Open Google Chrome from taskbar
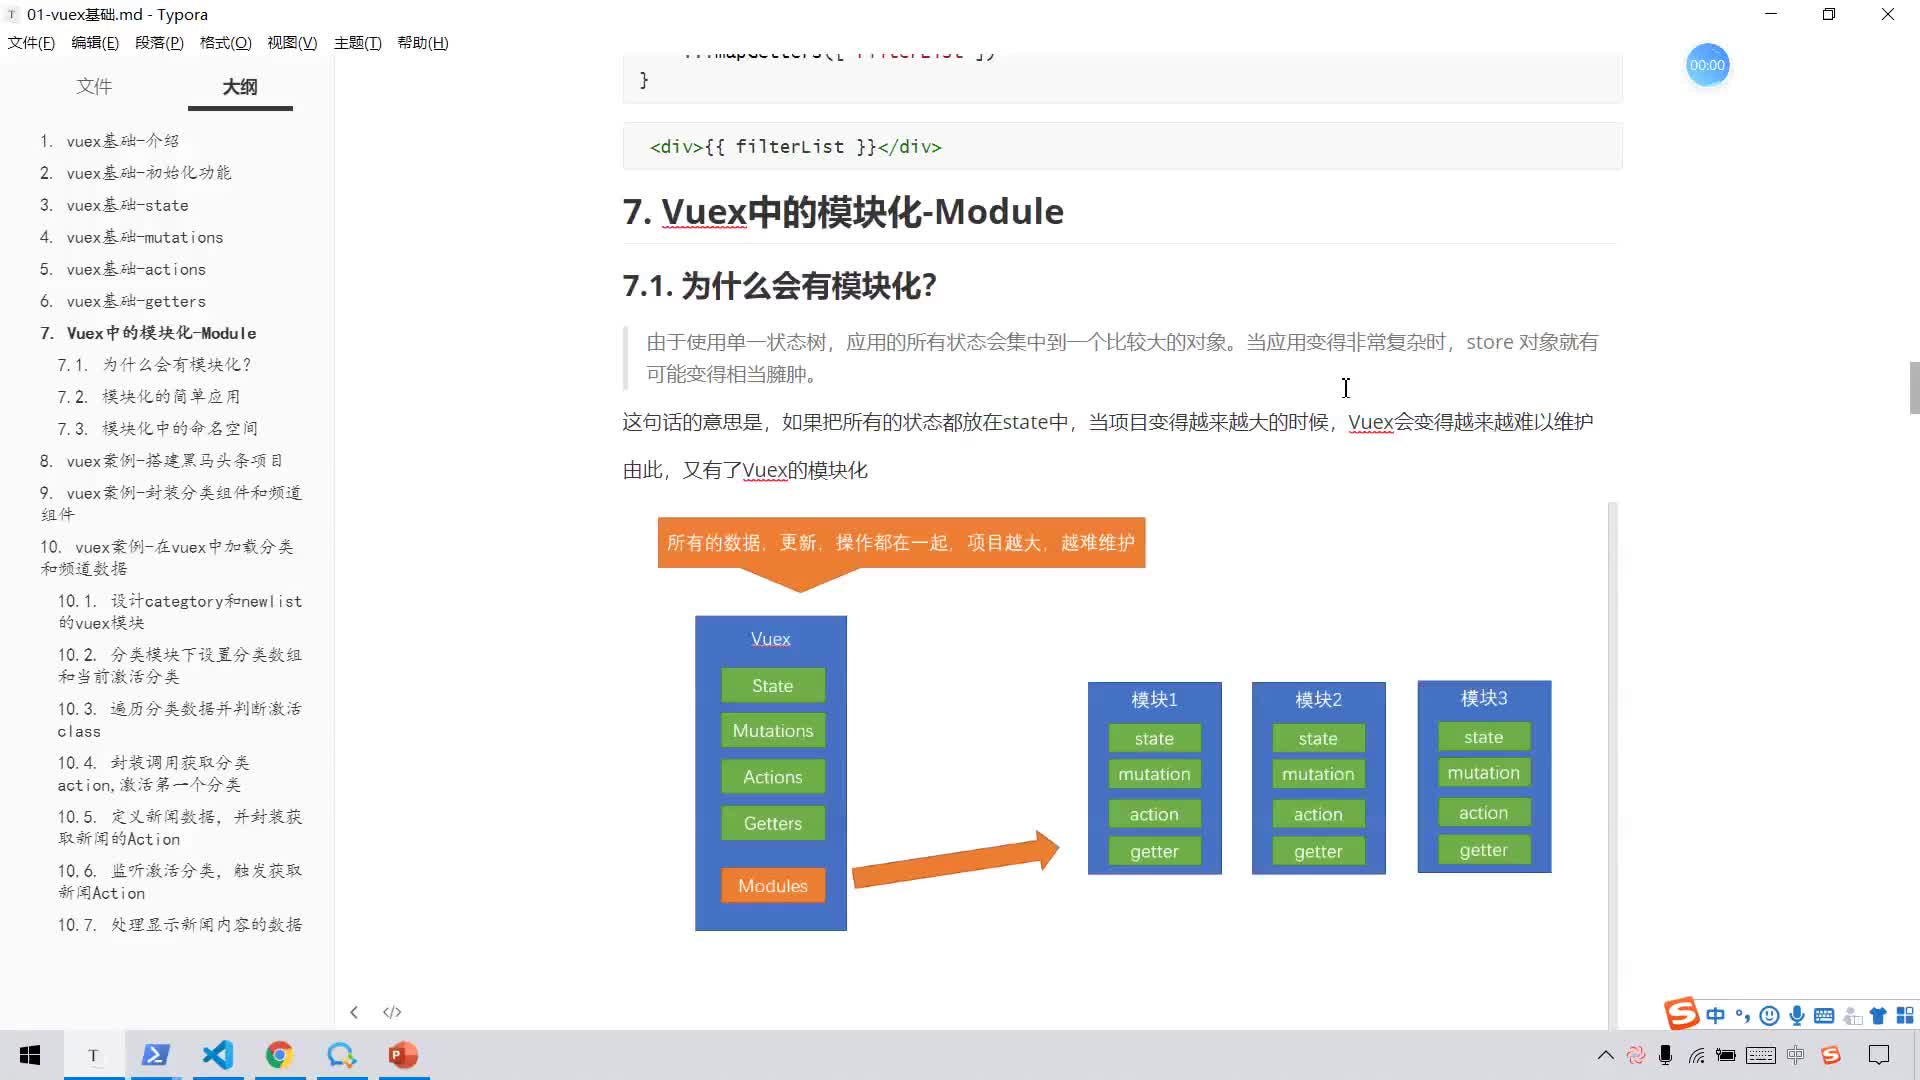This screenshot has height=1080, width=1920. [279, 1055]
